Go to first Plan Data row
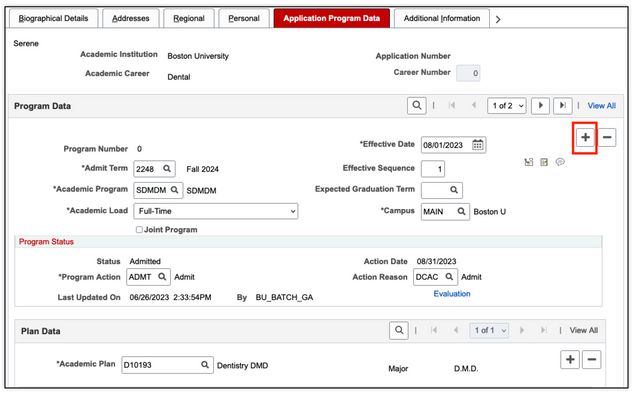Screen dimensions: 636x395 [434, 331]
